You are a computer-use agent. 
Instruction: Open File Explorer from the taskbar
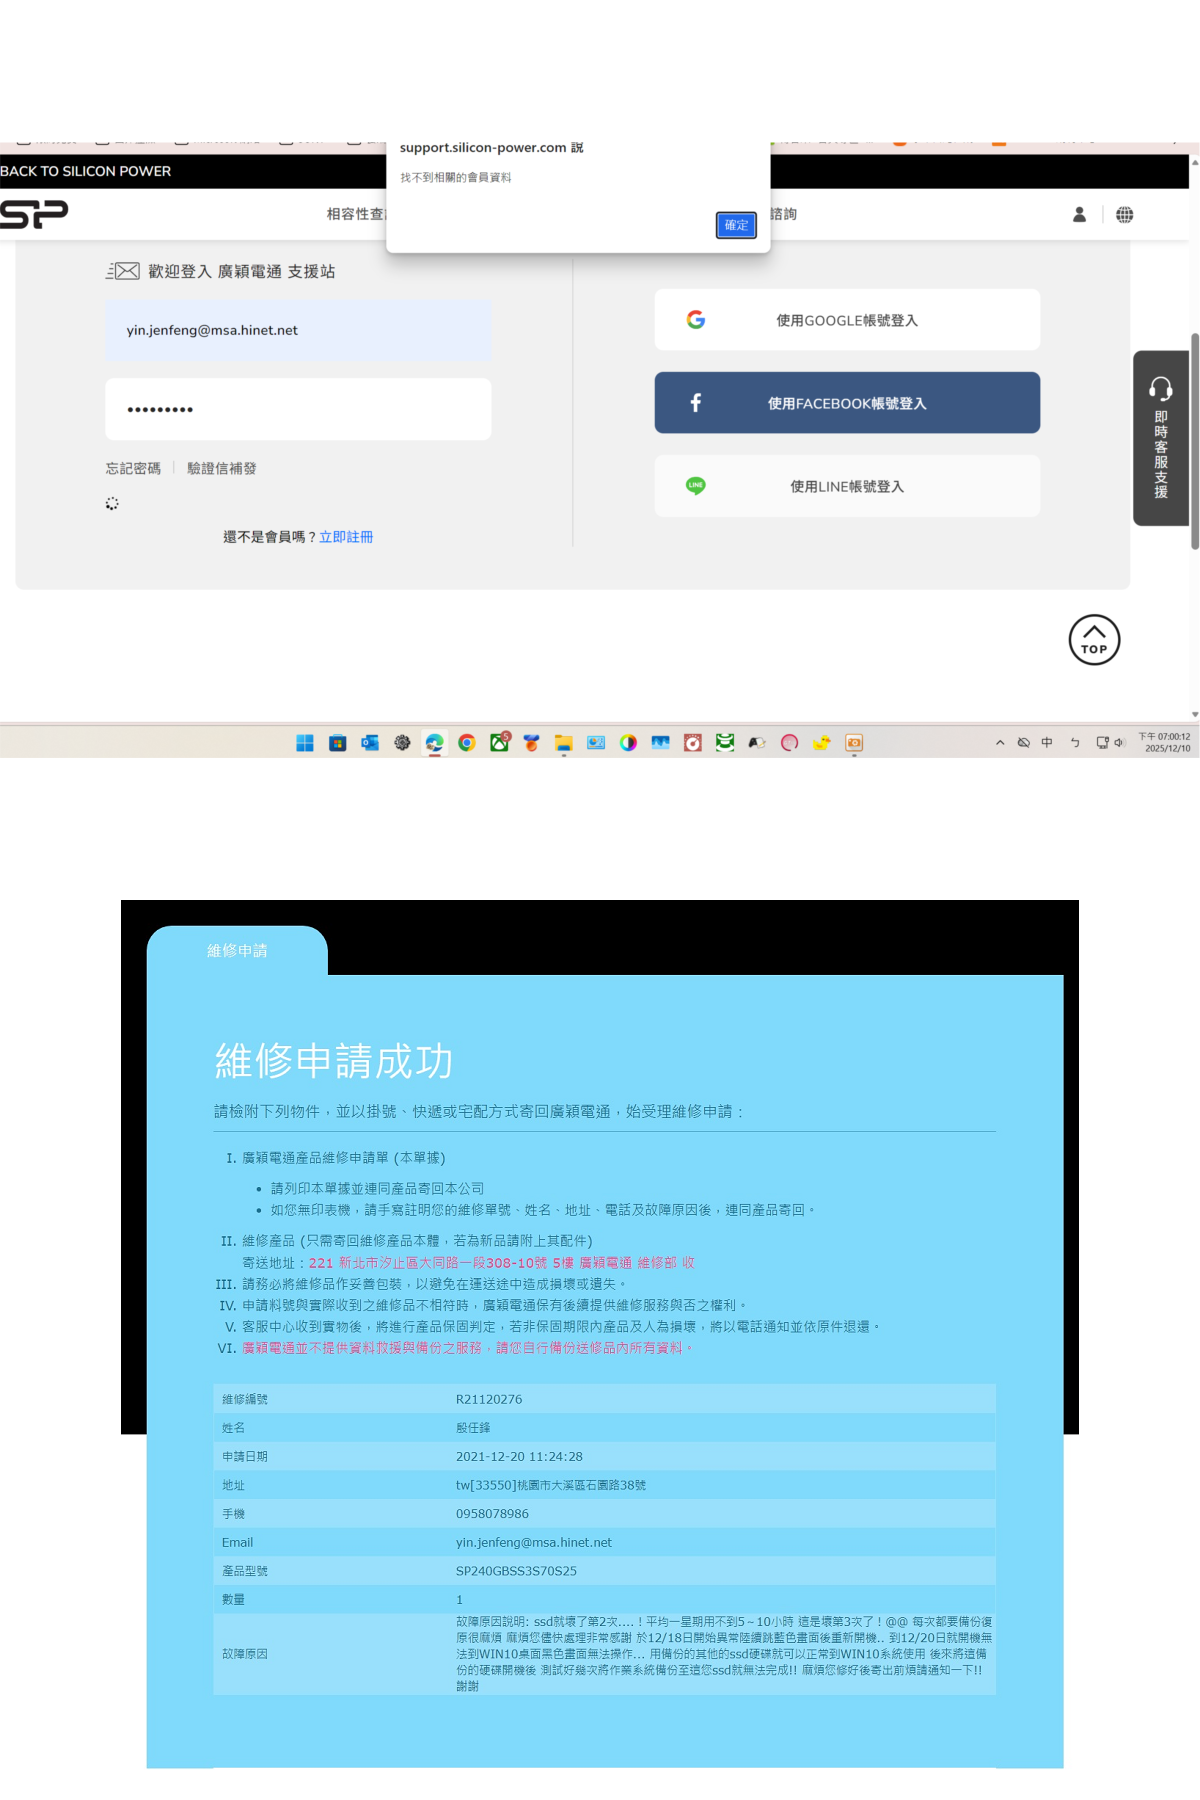pyautogui.click(x=564, y=743)
